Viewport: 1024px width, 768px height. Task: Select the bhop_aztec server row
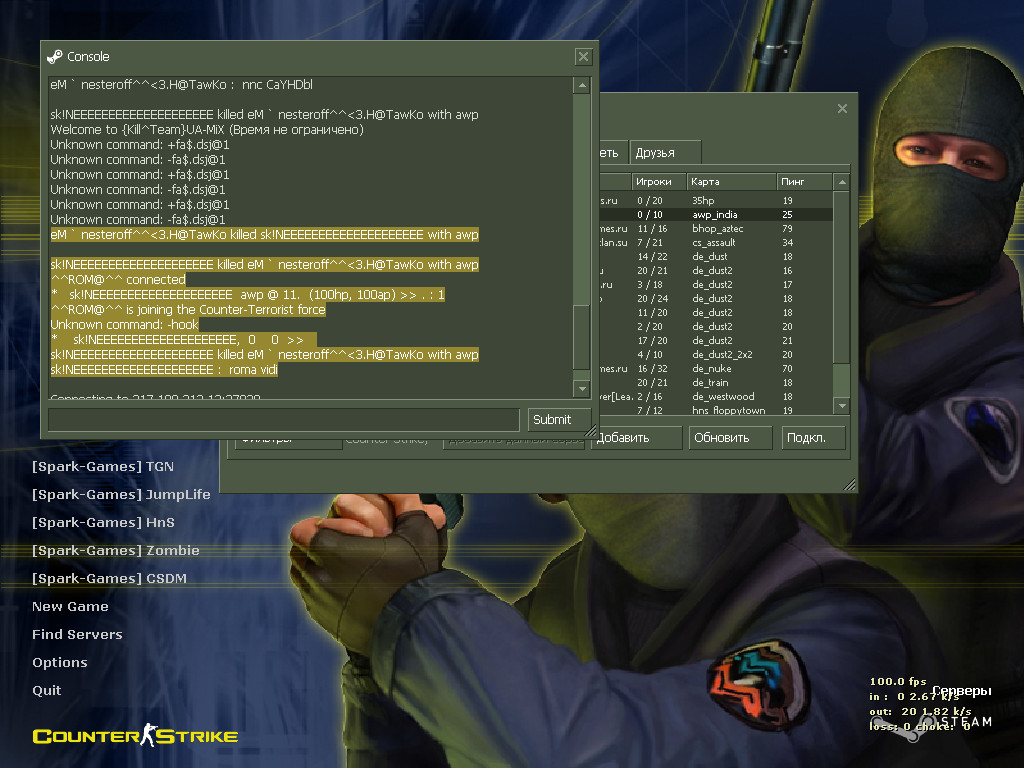[716, 229]
